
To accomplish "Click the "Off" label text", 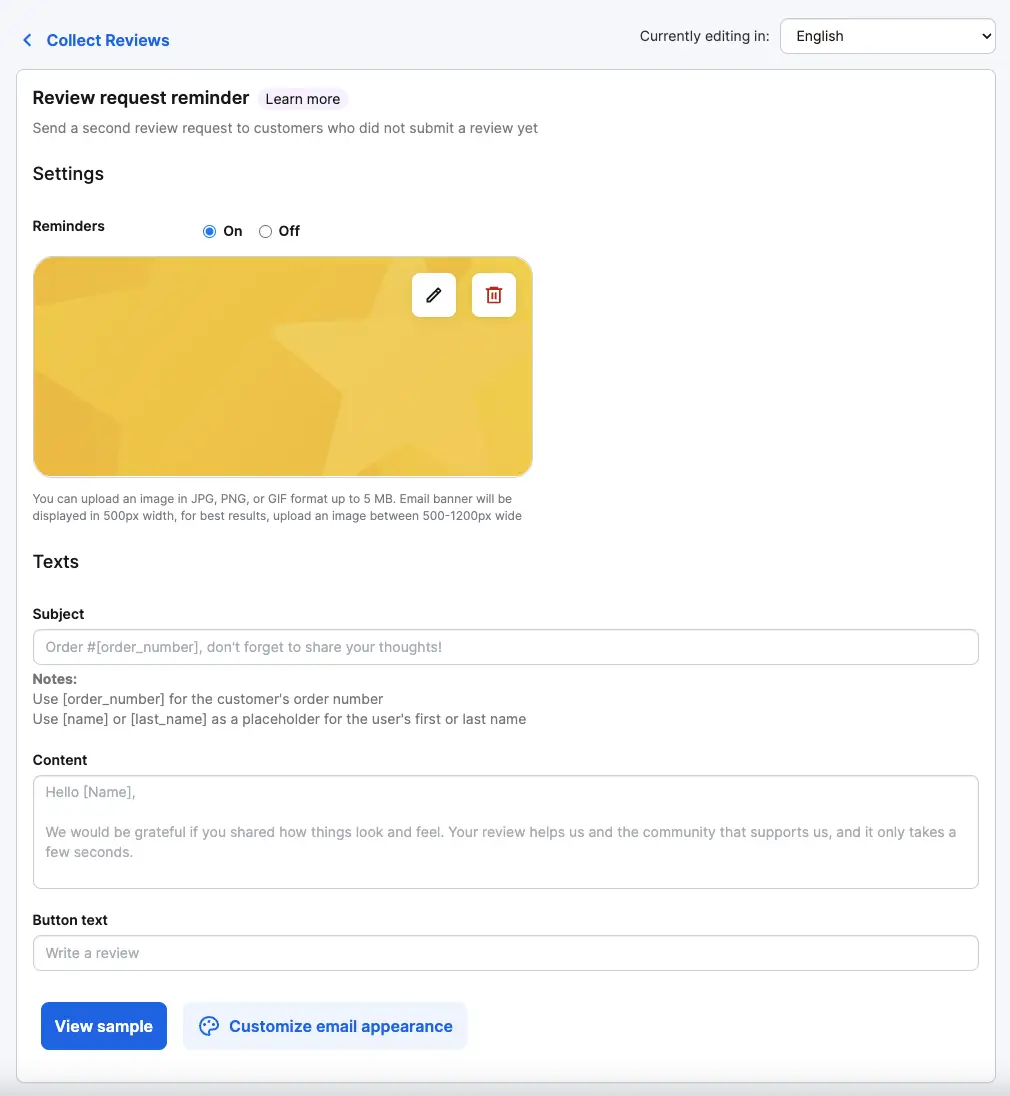I will (x=289, y=231).
